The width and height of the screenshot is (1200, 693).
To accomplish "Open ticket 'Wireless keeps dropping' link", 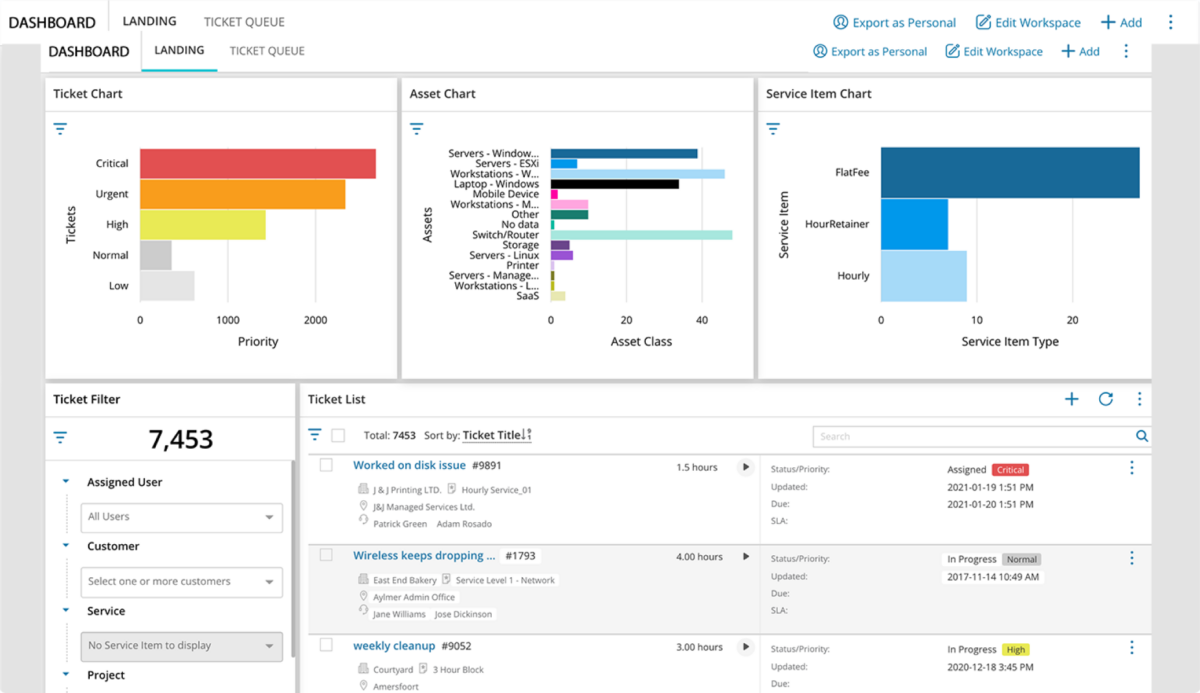I will (424, 555).
